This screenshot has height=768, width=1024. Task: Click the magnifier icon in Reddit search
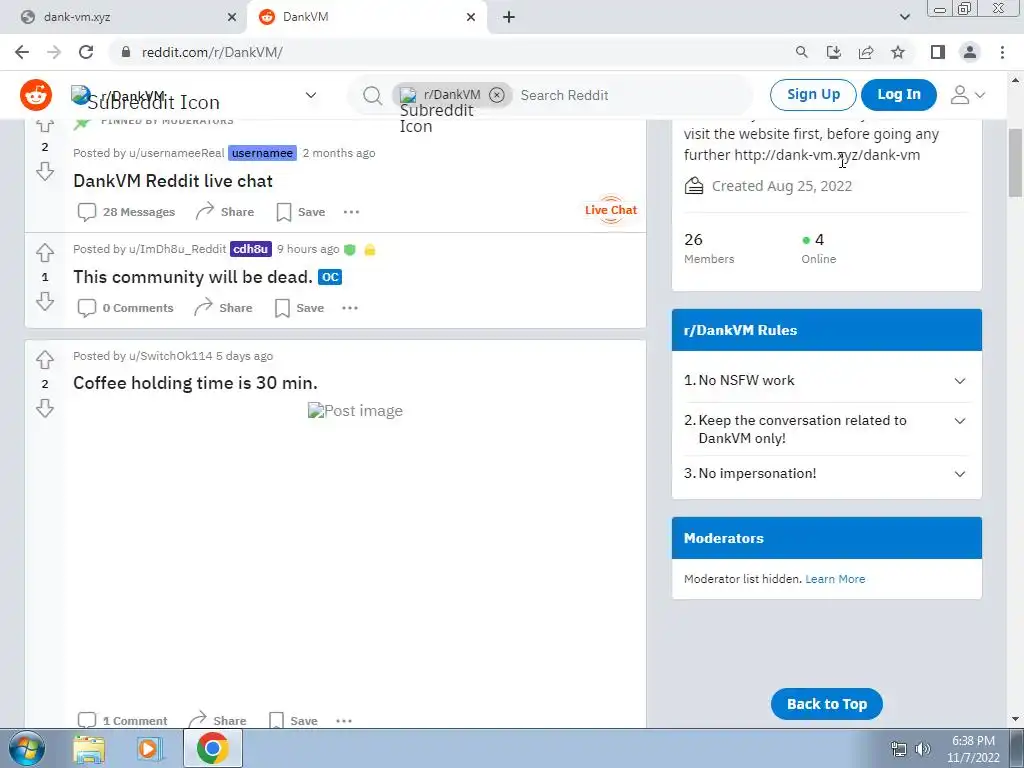[372, 95]
